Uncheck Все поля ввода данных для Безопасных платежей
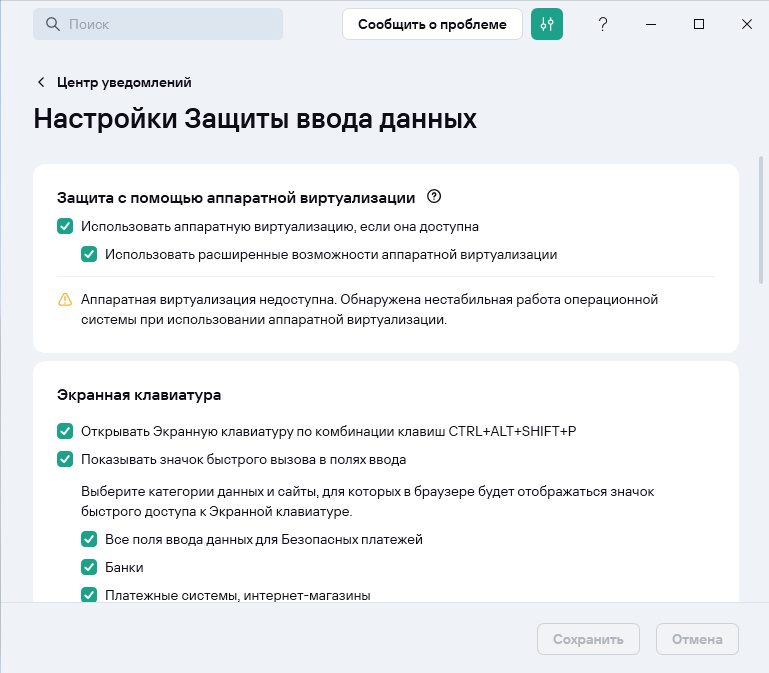This screenshot has width=769, height=673. [89, 539]
